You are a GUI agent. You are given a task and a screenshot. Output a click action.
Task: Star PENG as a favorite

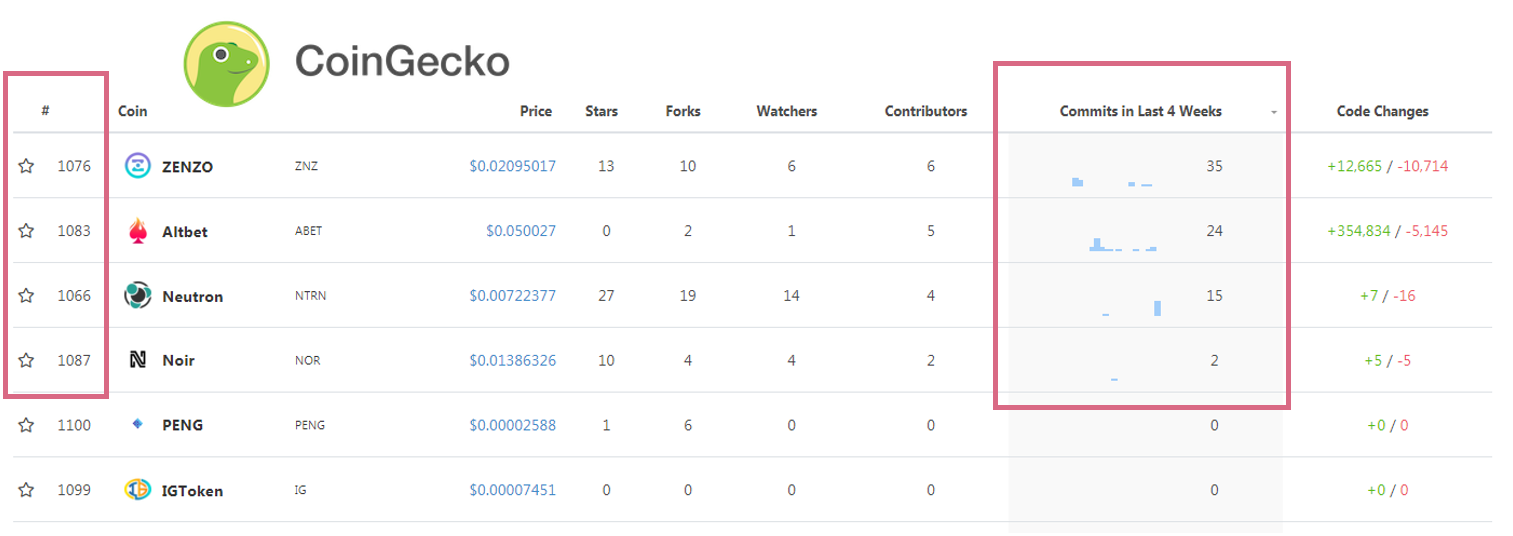click(x=27, y=425)
